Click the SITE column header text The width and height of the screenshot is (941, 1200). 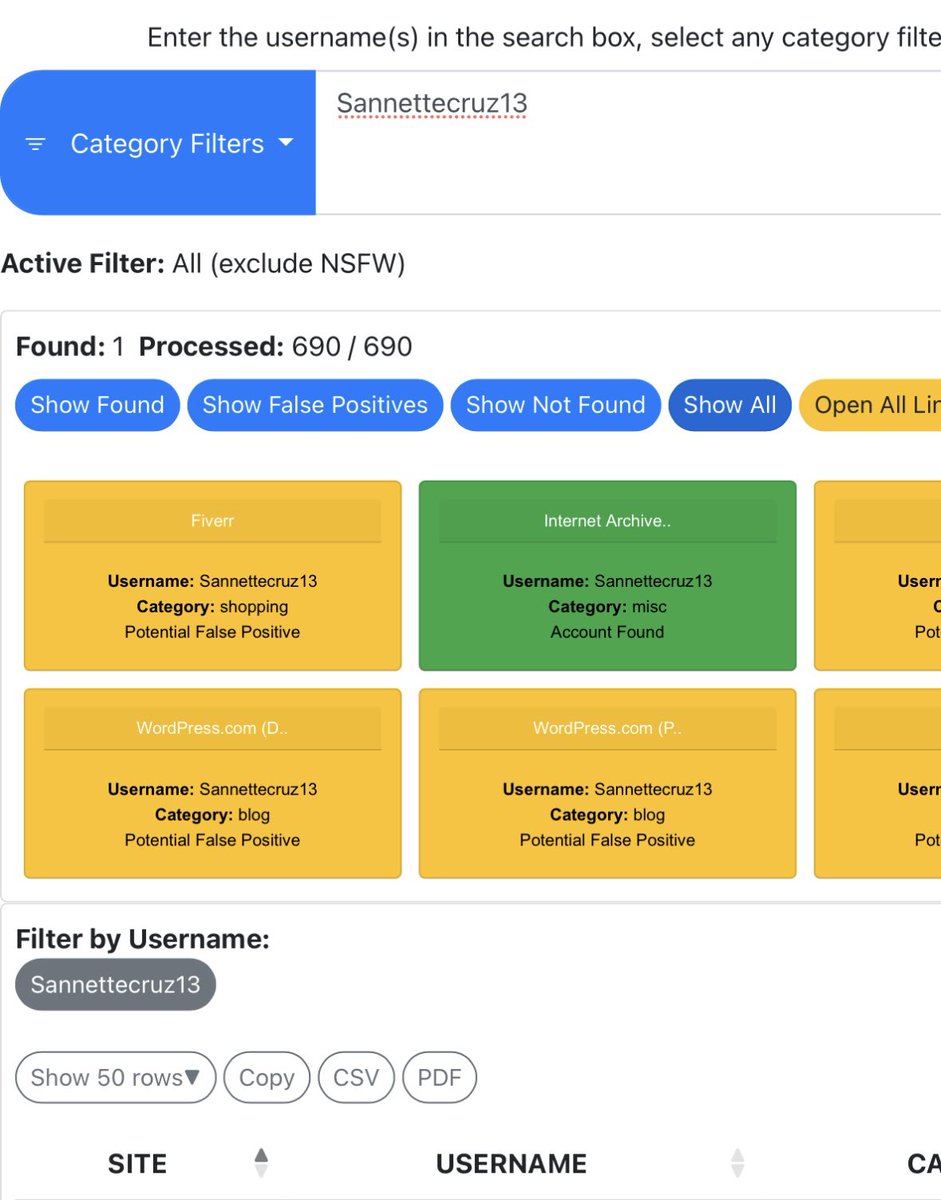coord(137,1163)
